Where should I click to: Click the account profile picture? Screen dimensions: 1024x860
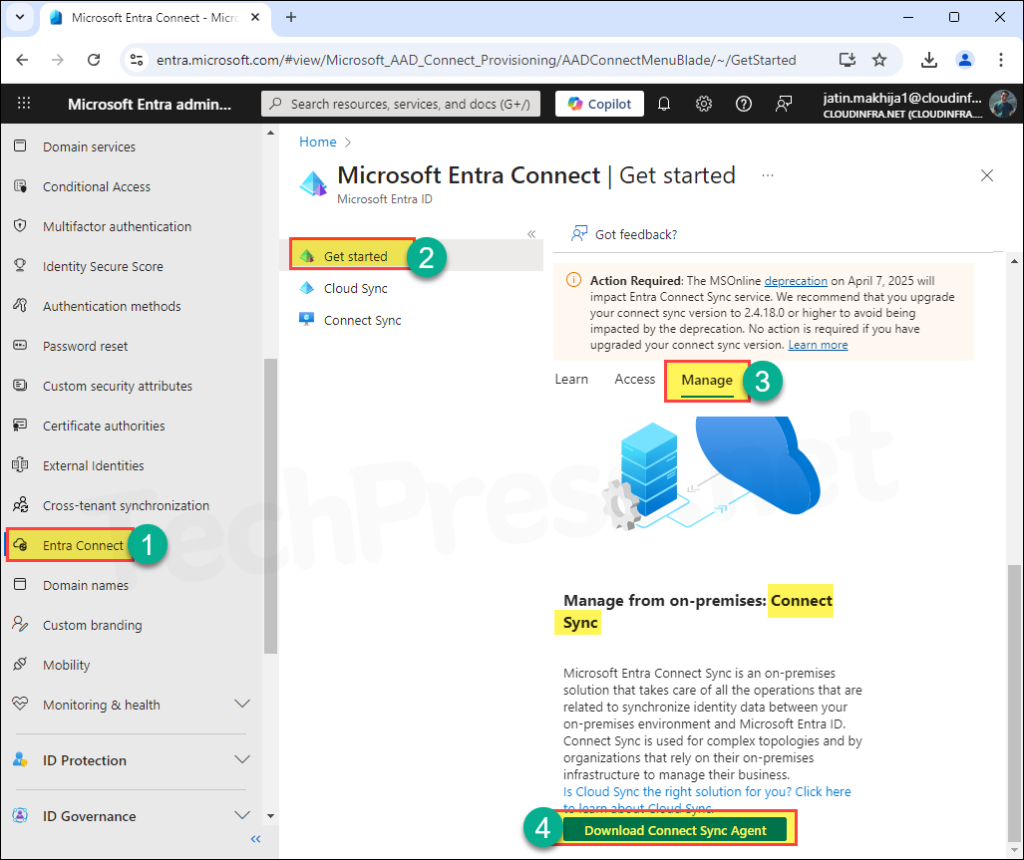[1002, 104]
